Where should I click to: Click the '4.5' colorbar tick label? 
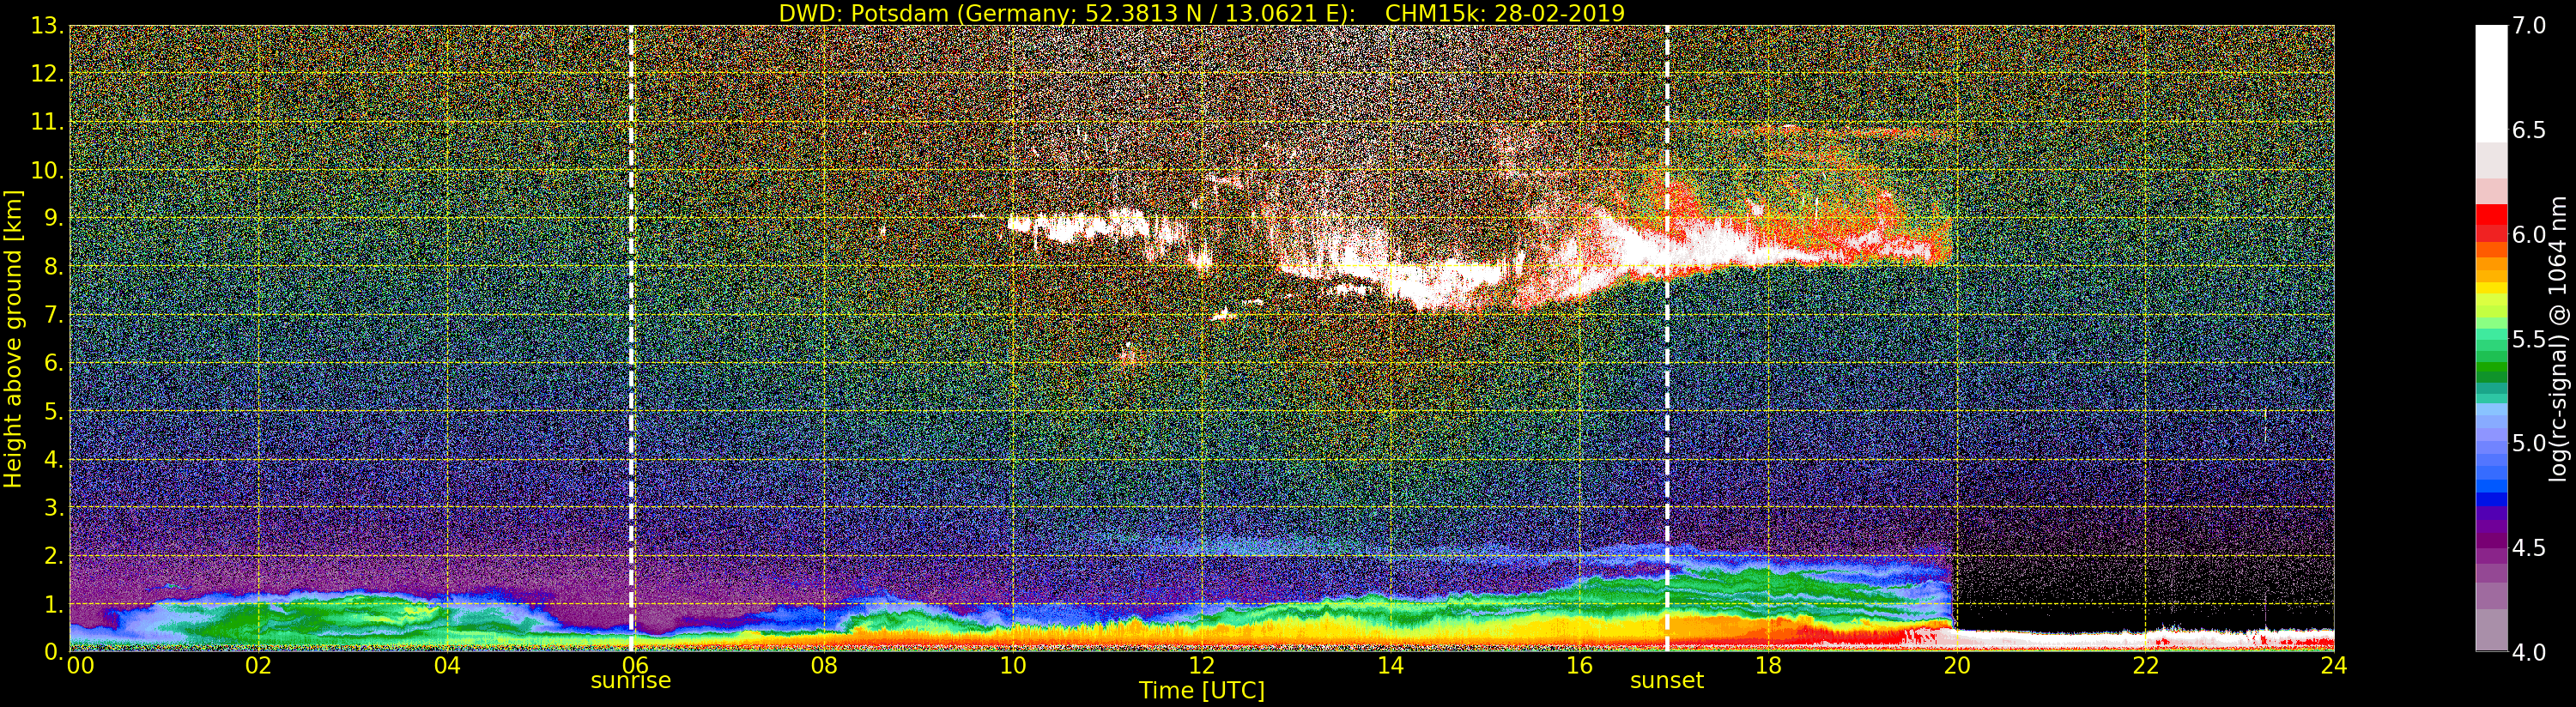(x=2529, y=547)
